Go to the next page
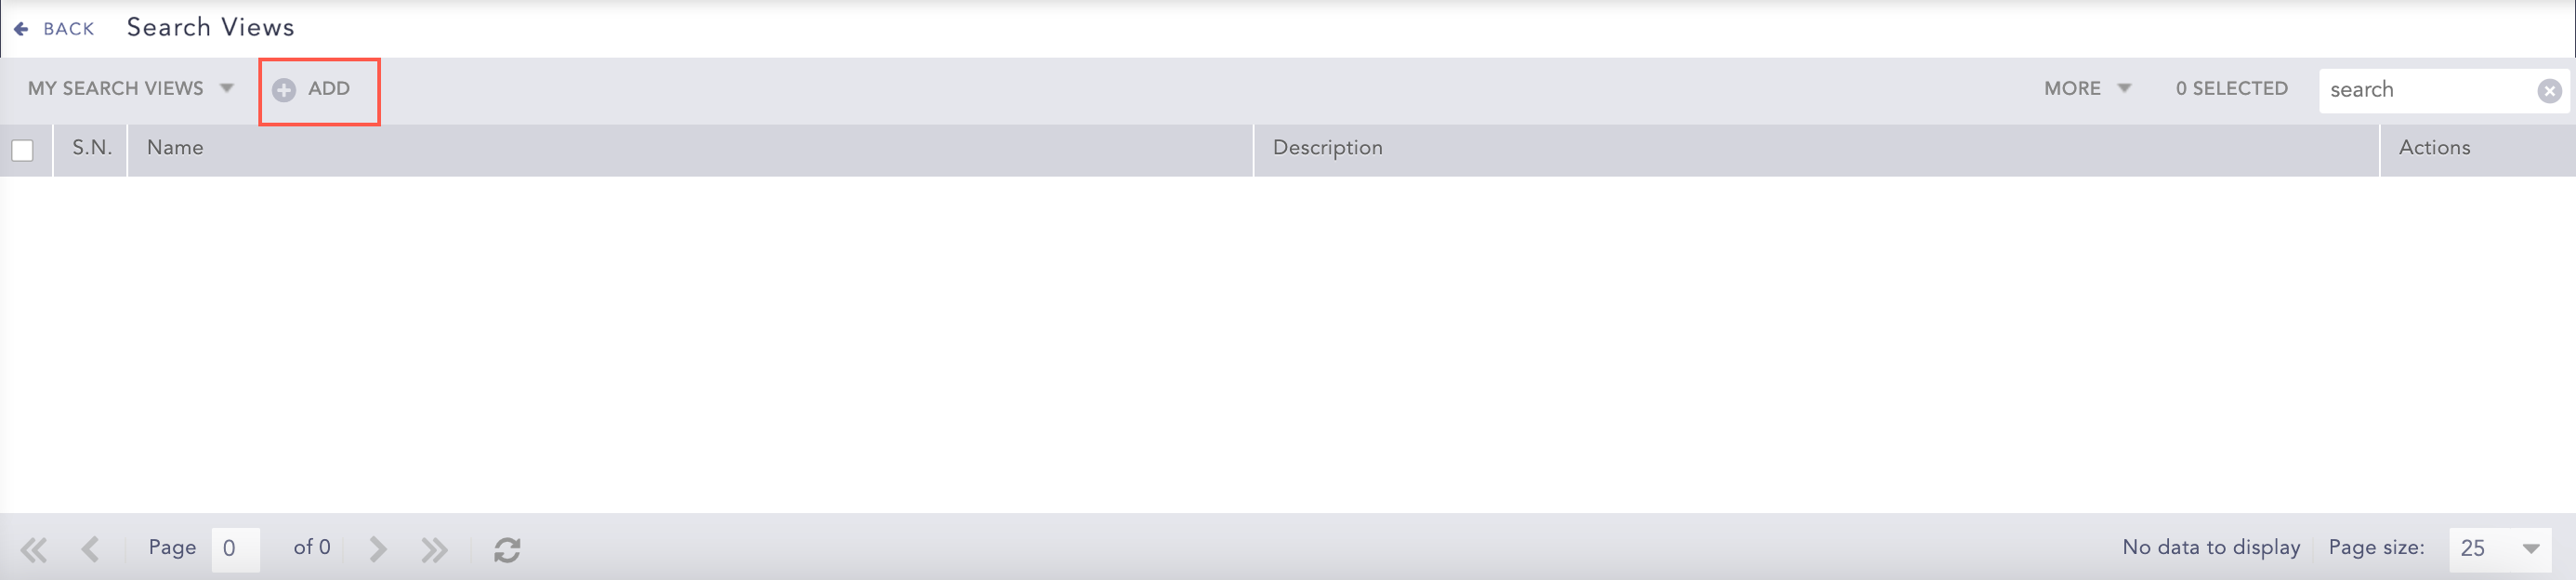The image size is (2576, 580). [377, 549]
